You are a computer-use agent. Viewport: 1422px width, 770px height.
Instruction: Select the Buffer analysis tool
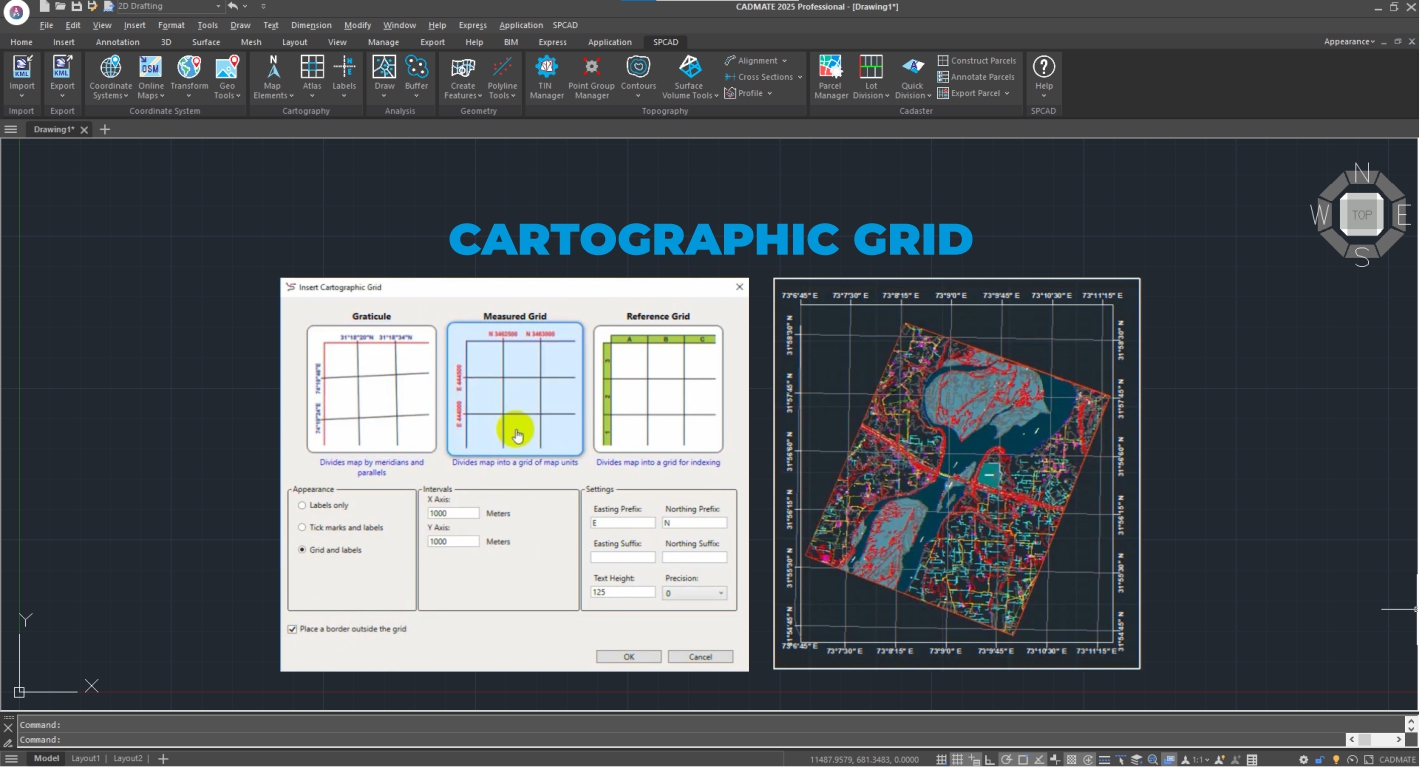(x=416, y=76)
